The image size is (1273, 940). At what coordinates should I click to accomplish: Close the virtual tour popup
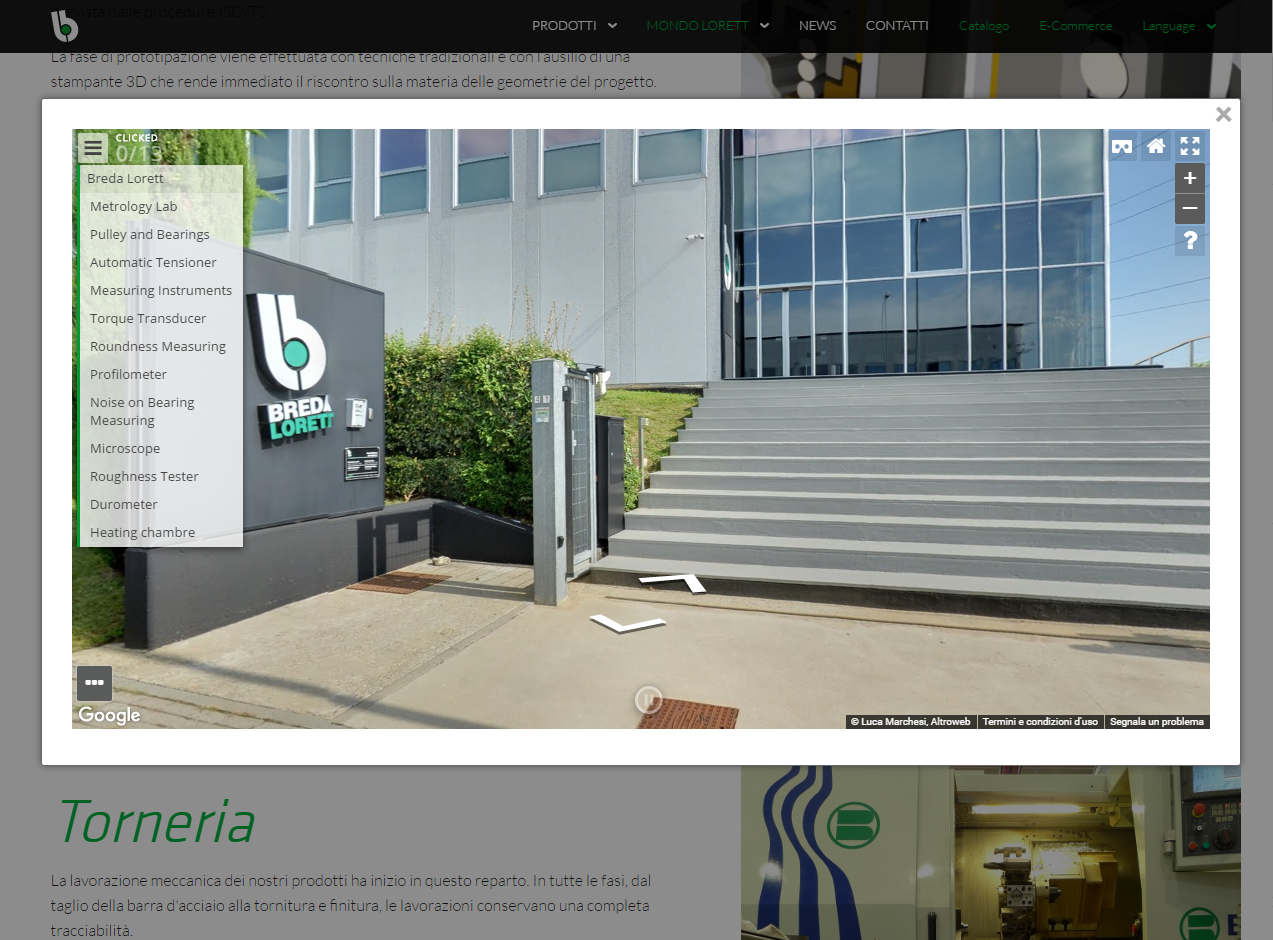1223,114
